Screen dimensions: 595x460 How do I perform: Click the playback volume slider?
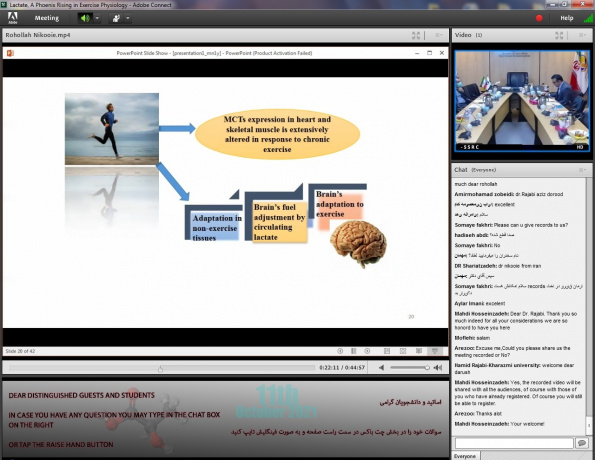[x=410, y=367]
